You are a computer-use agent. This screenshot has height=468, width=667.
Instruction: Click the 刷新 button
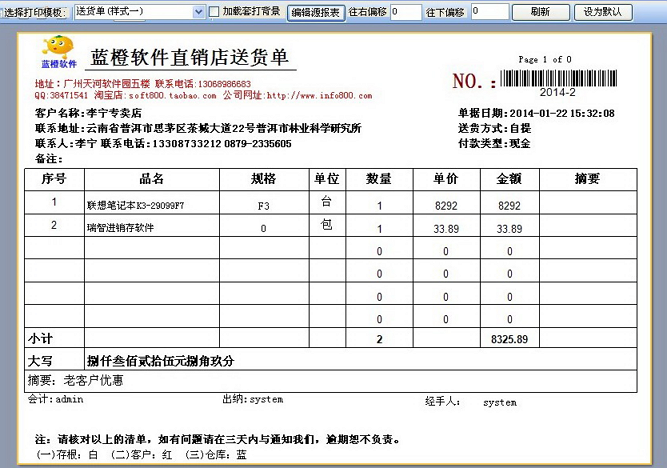(x=540, y=12)
